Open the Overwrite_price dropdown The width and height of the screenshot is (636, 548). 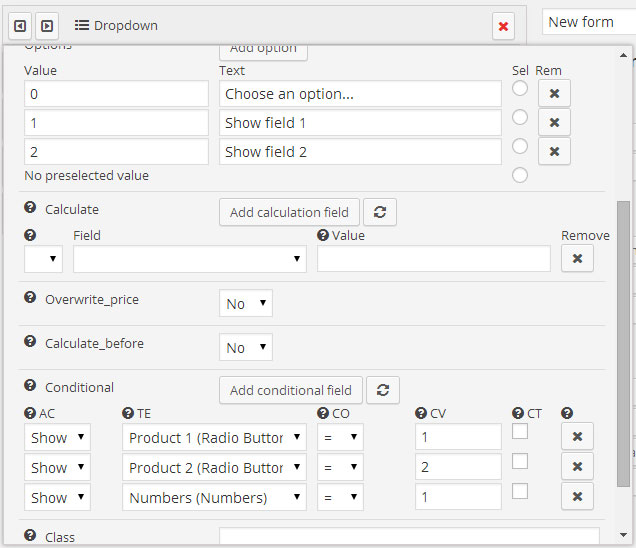[x=245, y=304]
